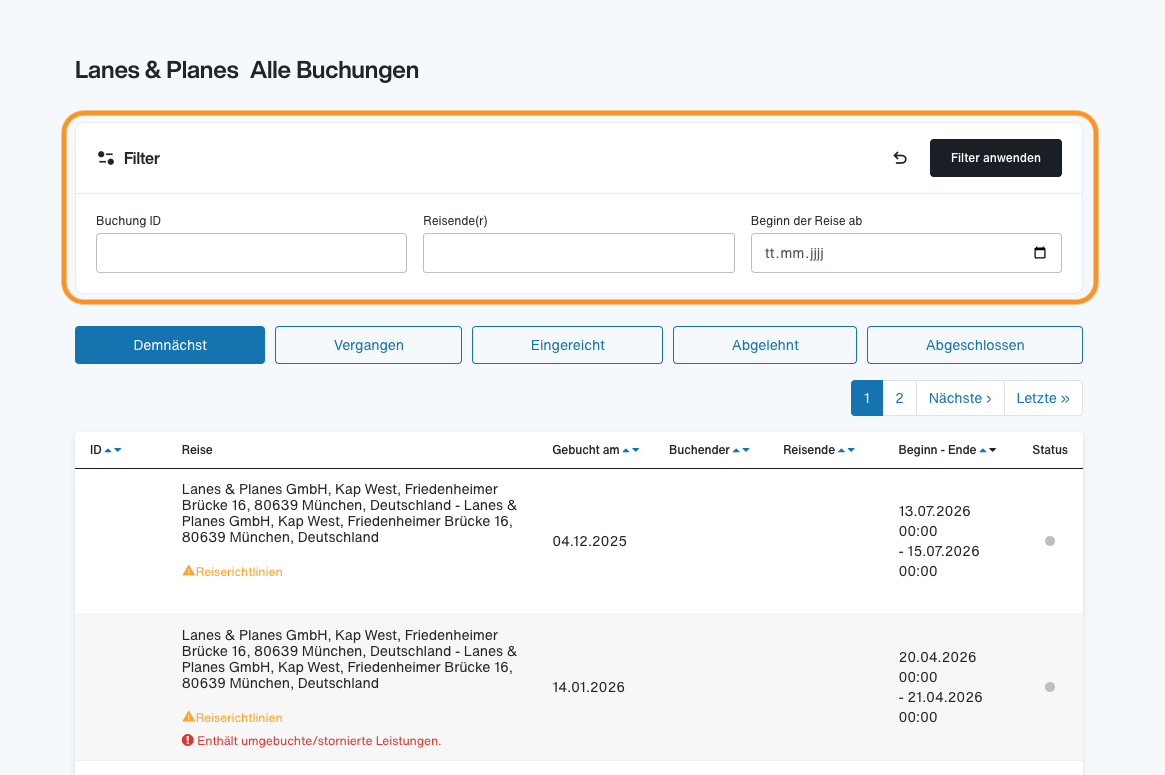Click red exclamation icon for stornierte Leistungen
This screenshot has height=775, width=1165.
(x=188, y=740)
